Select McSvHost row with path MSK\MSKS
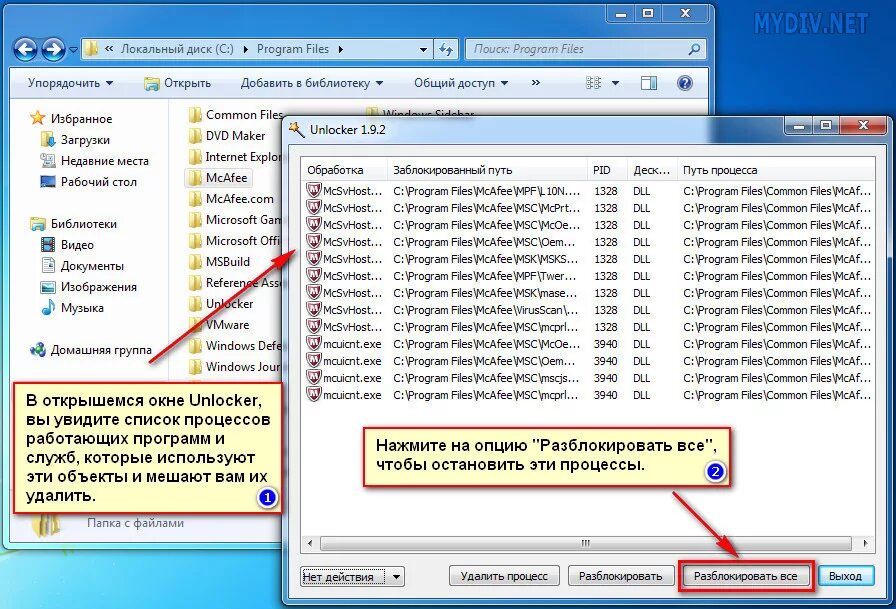This screenshot has width=896, height=609. point(588,259)
